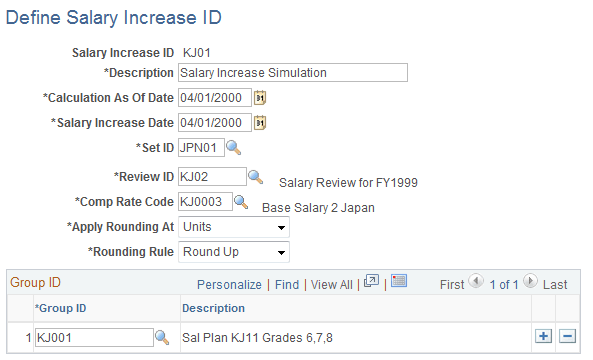Open lookup for Set ID field
The image size is (593, 360).
(x=233, y=147)
